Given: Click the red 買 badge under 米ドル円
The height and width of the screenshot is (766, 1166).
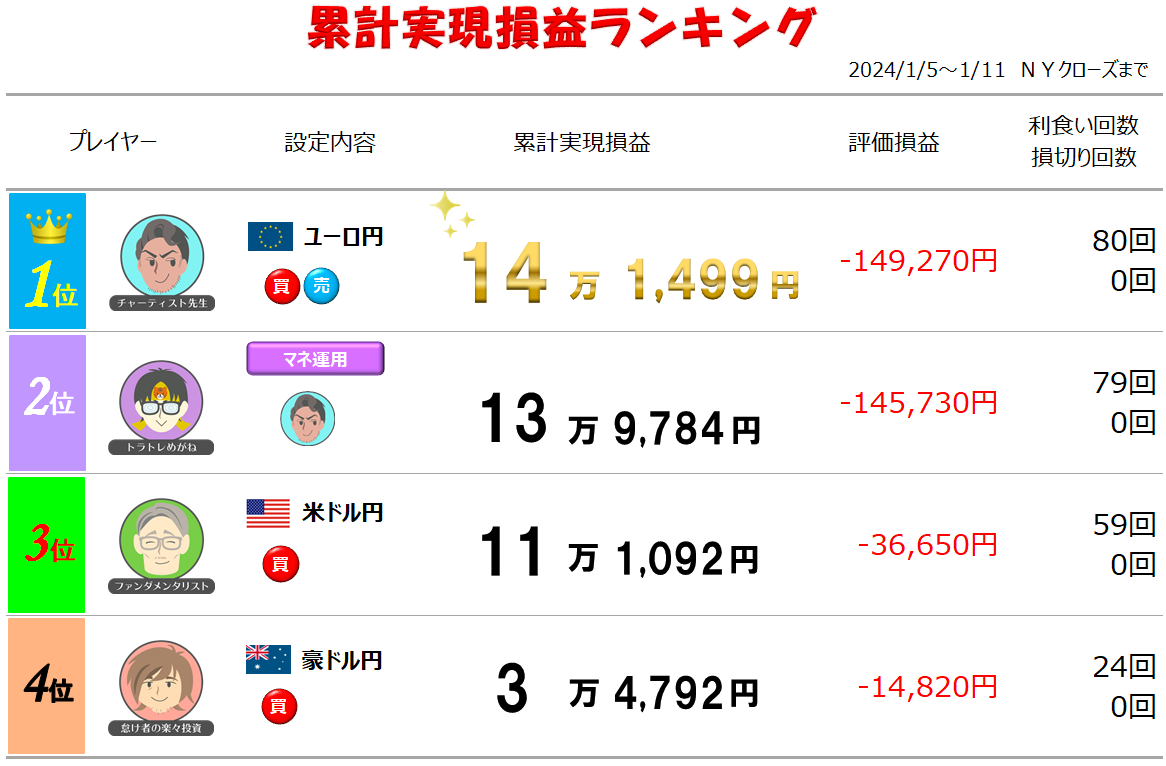Looking at the screenshot, I should [x=280, y=564].
